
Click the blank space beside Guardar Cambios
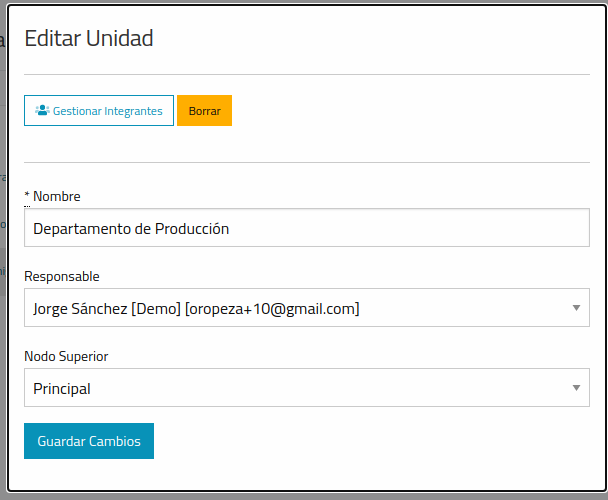370,441
